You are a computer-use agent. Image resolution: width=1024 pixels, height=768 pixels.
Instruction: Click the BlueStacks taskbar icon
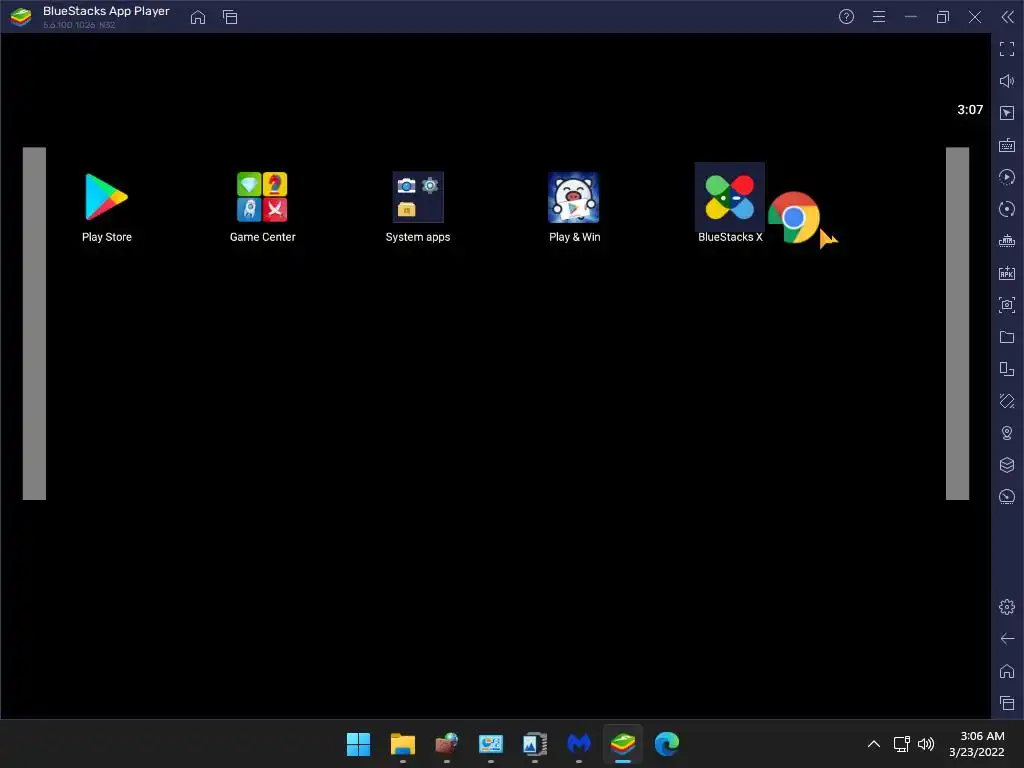tap(623, 744)
